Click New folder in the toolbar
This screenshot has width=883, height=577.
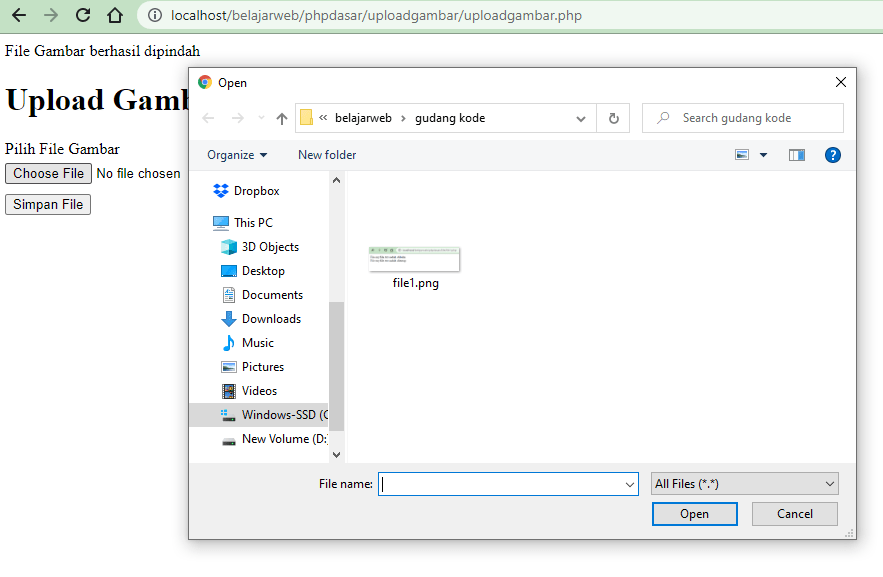click(327, 155)
